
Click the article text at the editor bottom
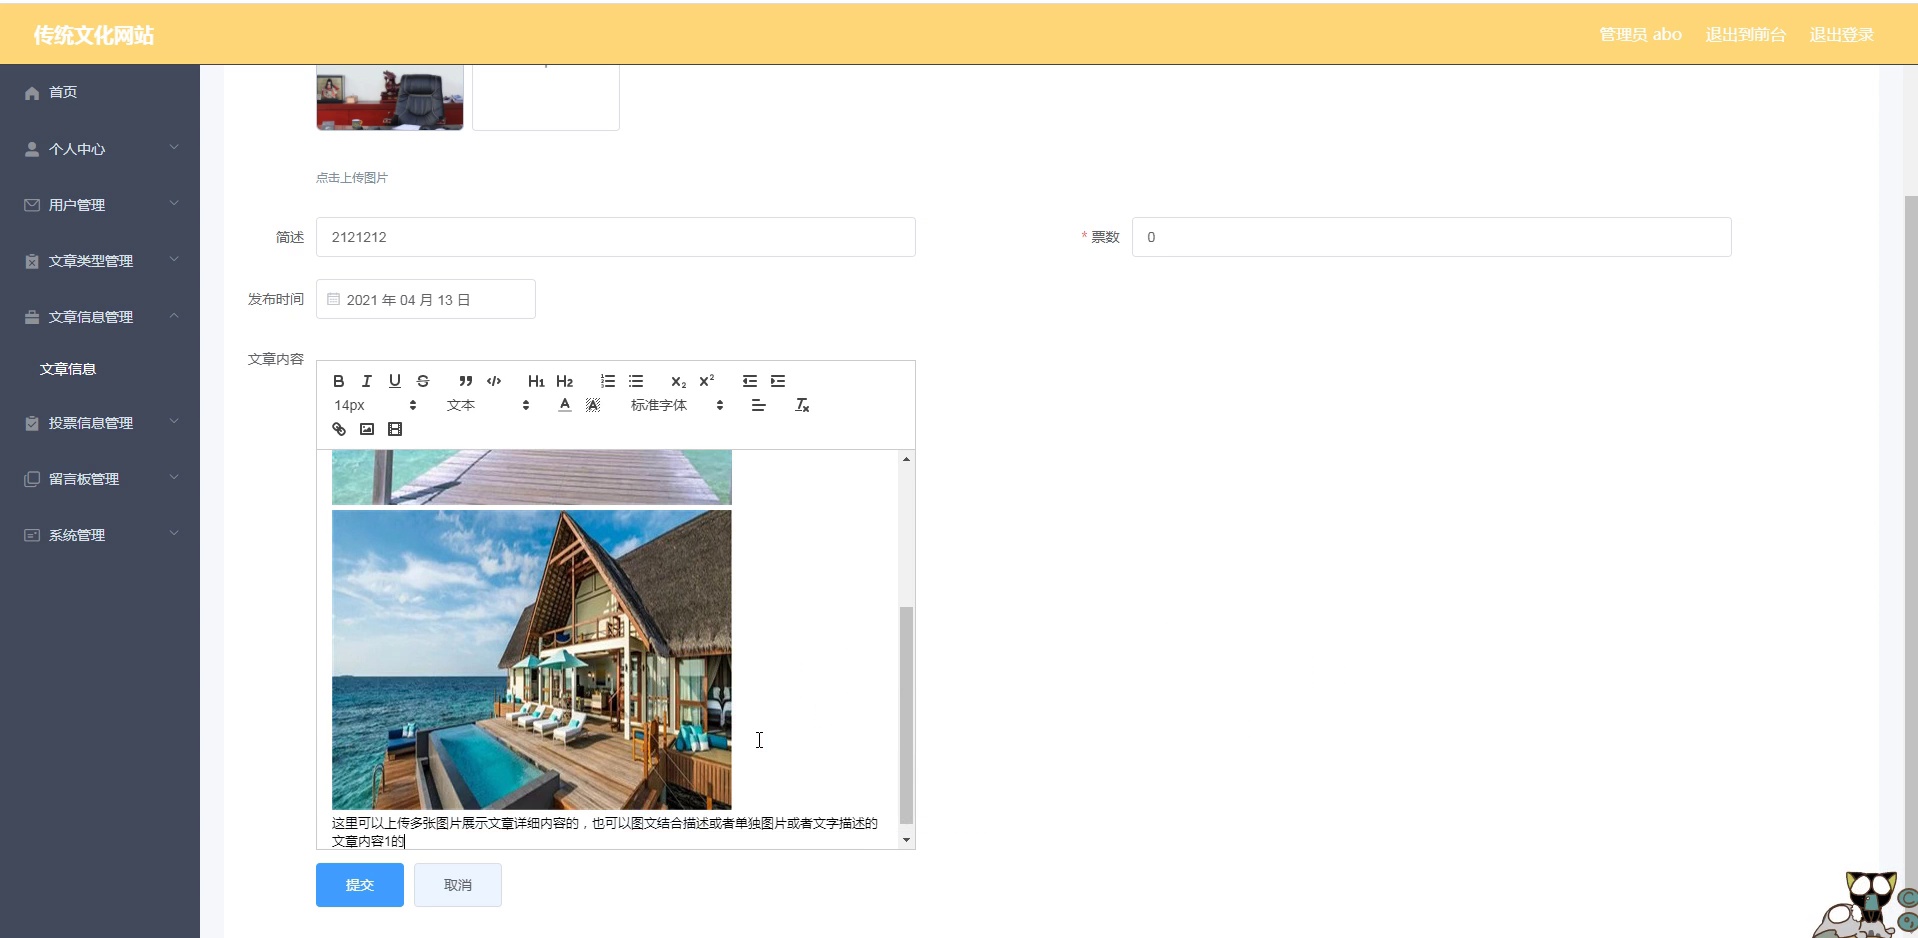click(605, 832)
